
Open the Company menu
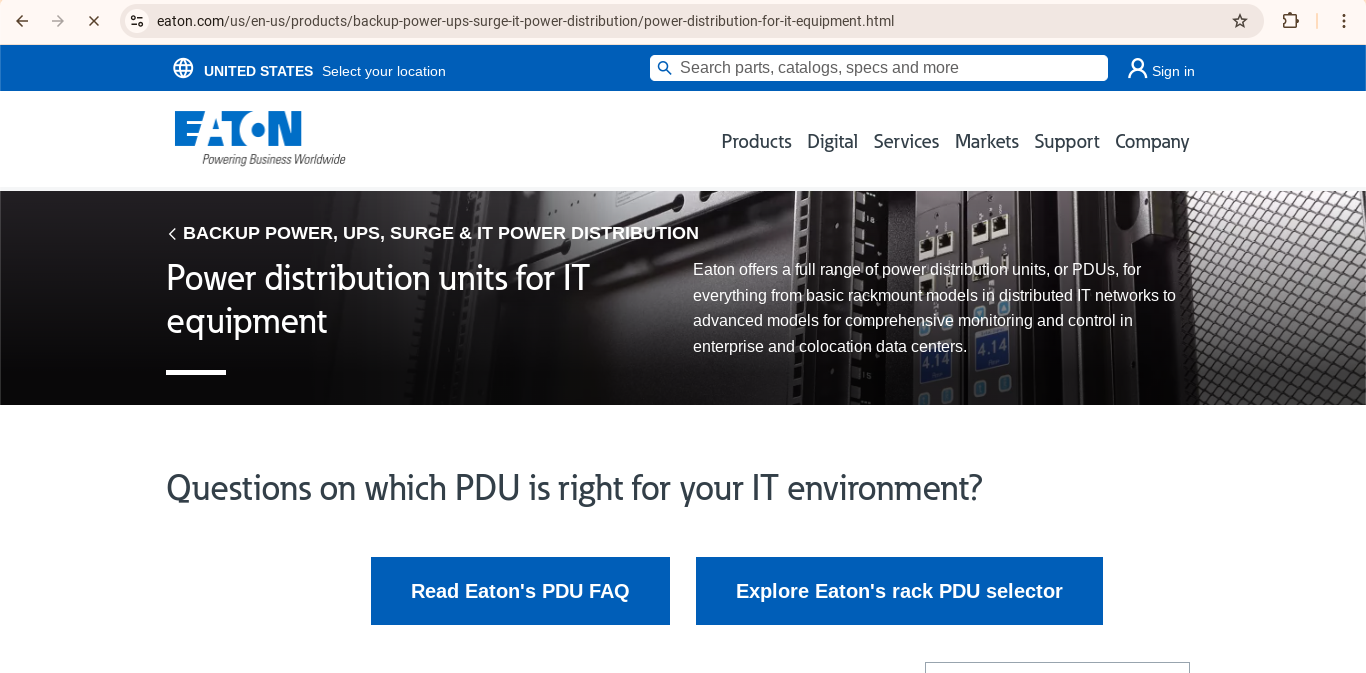pos(1152,142)
